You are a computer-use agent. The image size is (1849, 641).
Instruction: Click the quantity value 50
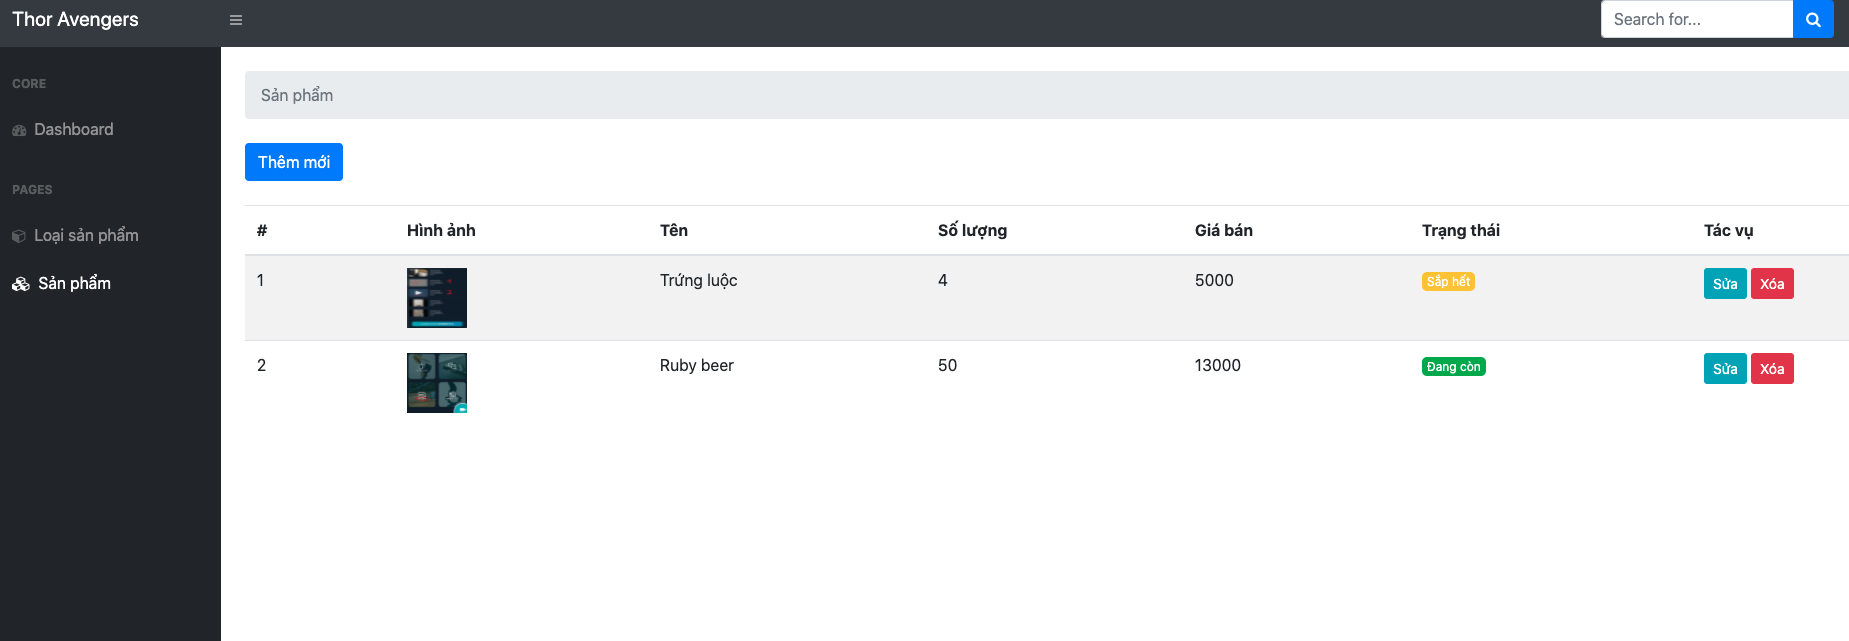pos(948,365)
